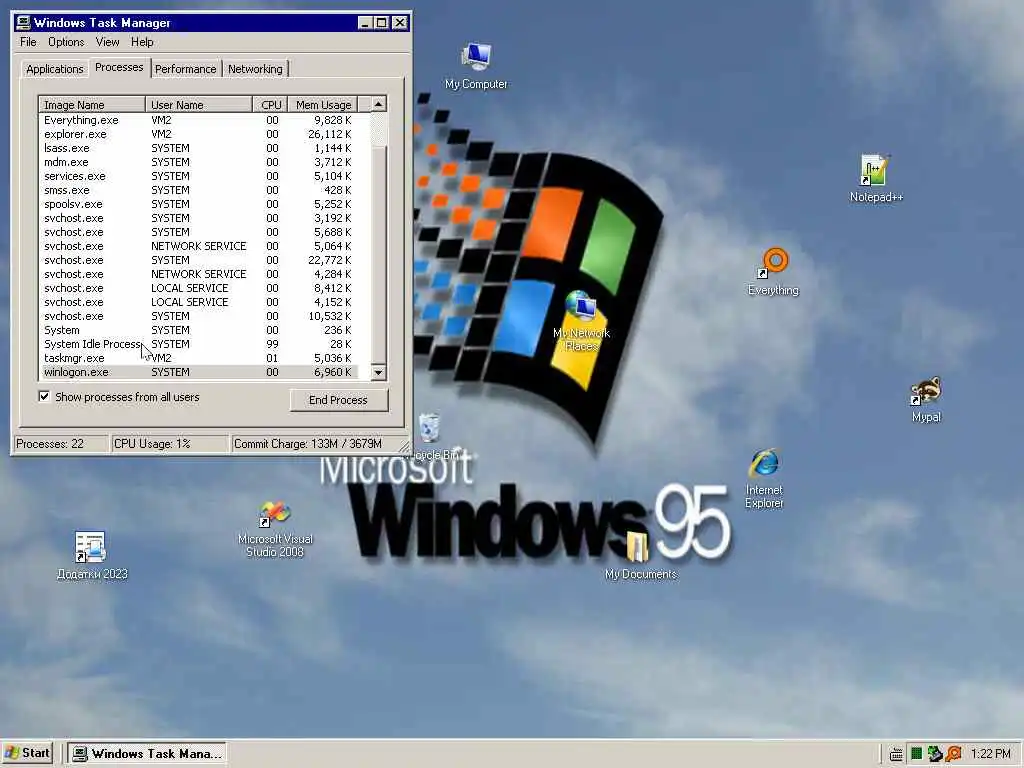Switch to the Applications tab
Screen dimensions: 1024x768
click(55, 69)
